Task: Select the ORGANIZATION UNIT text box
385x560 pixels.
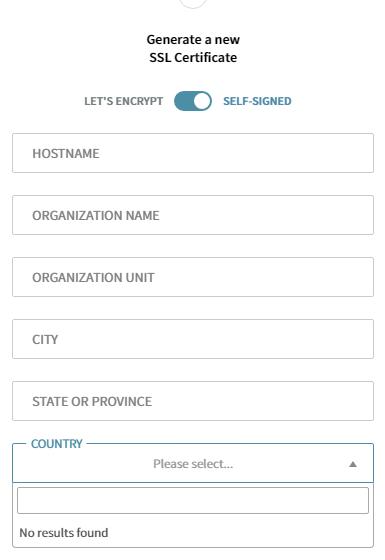Action: coord(193,277)
